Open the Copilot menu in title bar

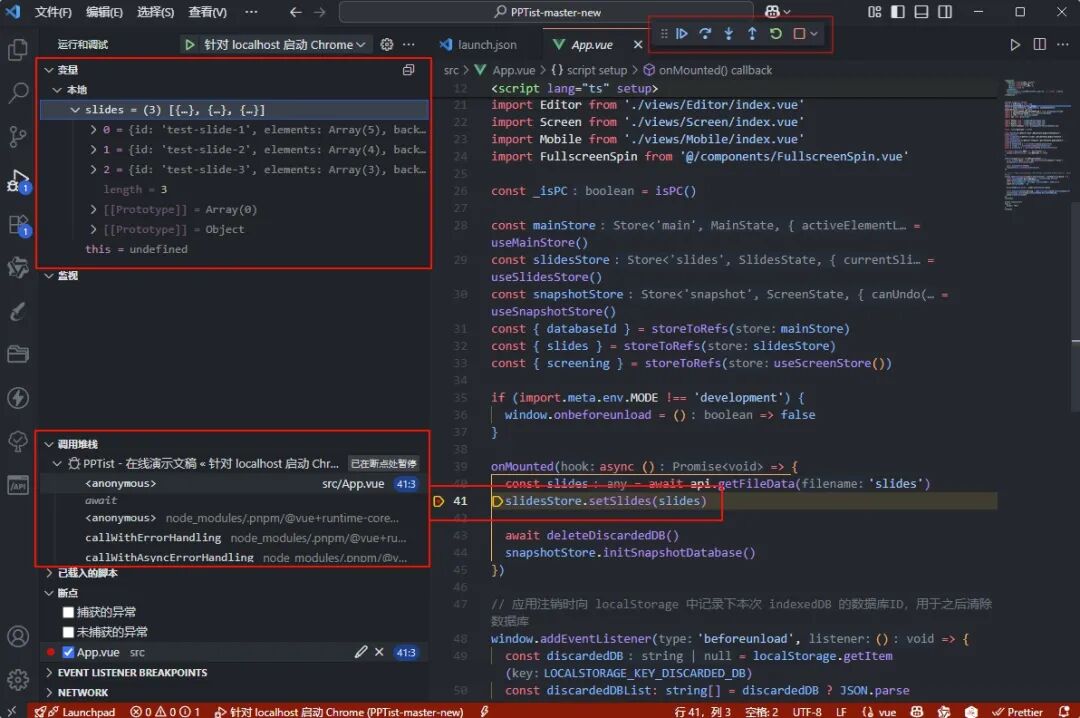pos(777,12)
